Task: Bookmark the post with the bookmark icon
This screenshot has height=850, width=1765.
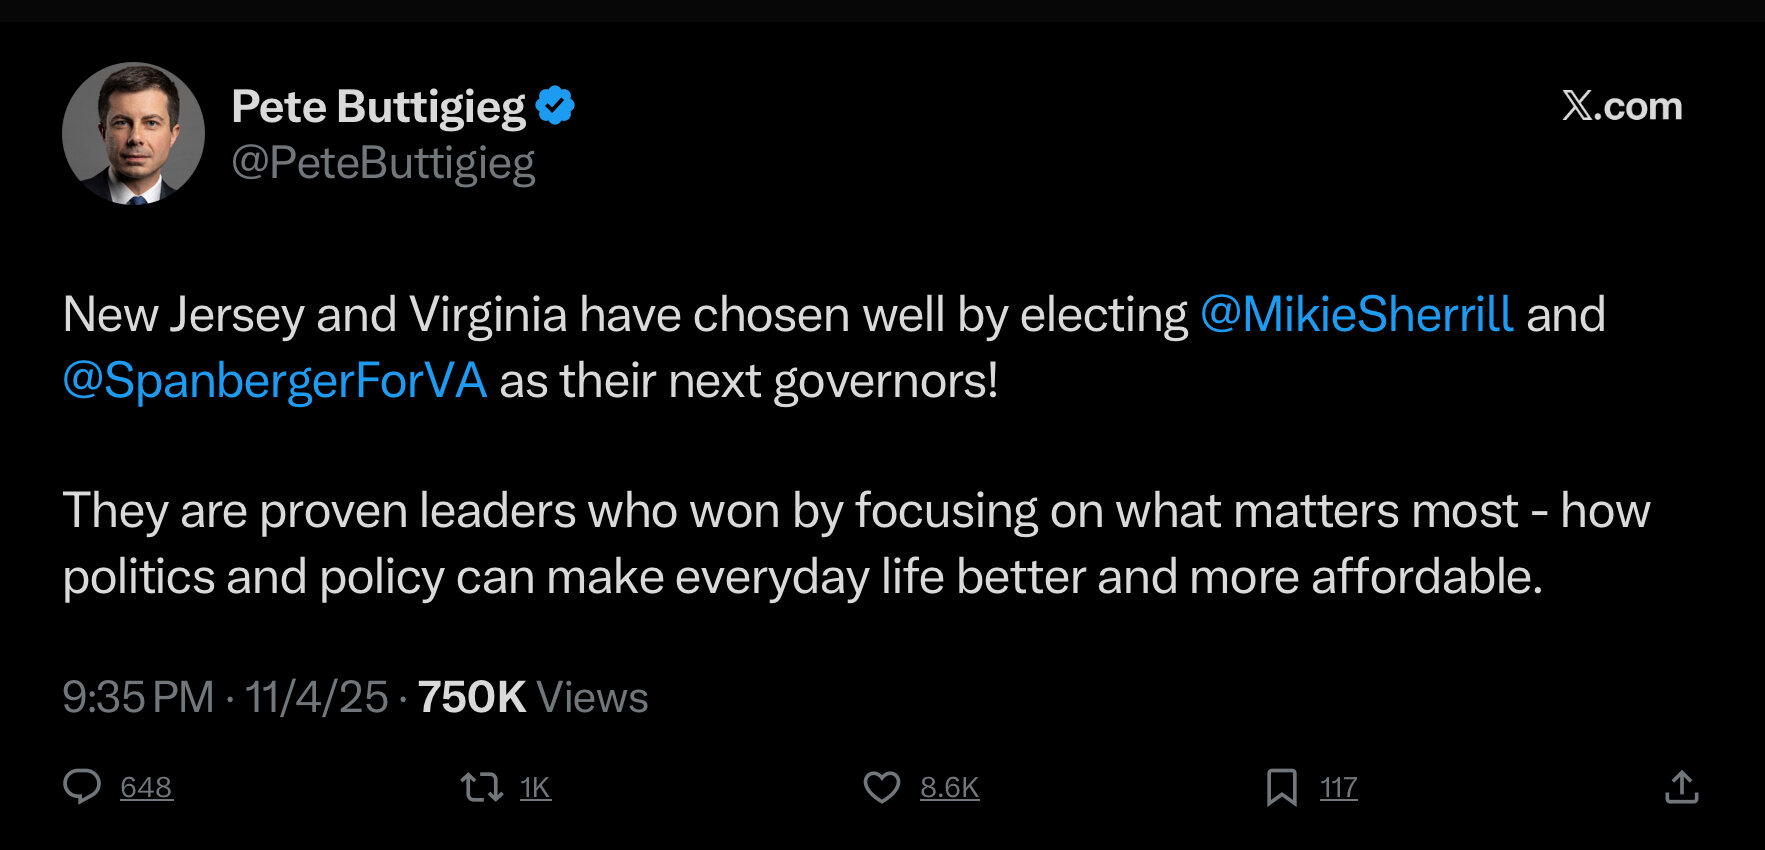Action: point(1281,787)
